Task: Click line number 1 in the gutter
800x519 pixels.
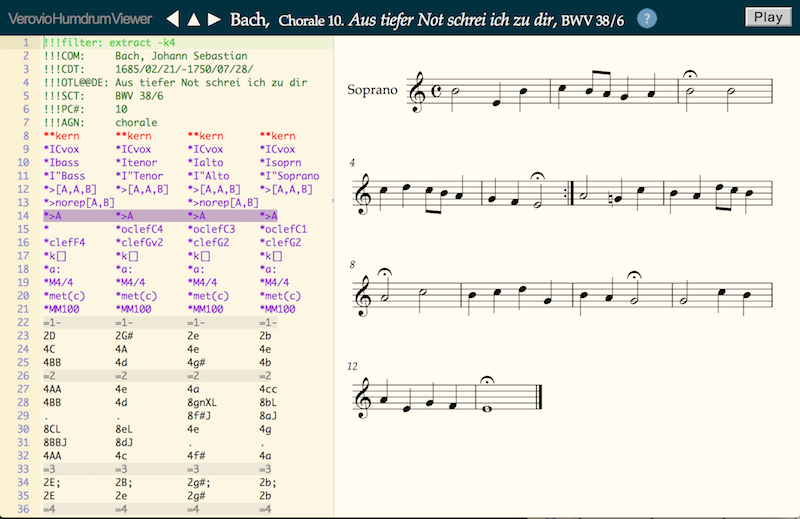Action: coord(26,42)
